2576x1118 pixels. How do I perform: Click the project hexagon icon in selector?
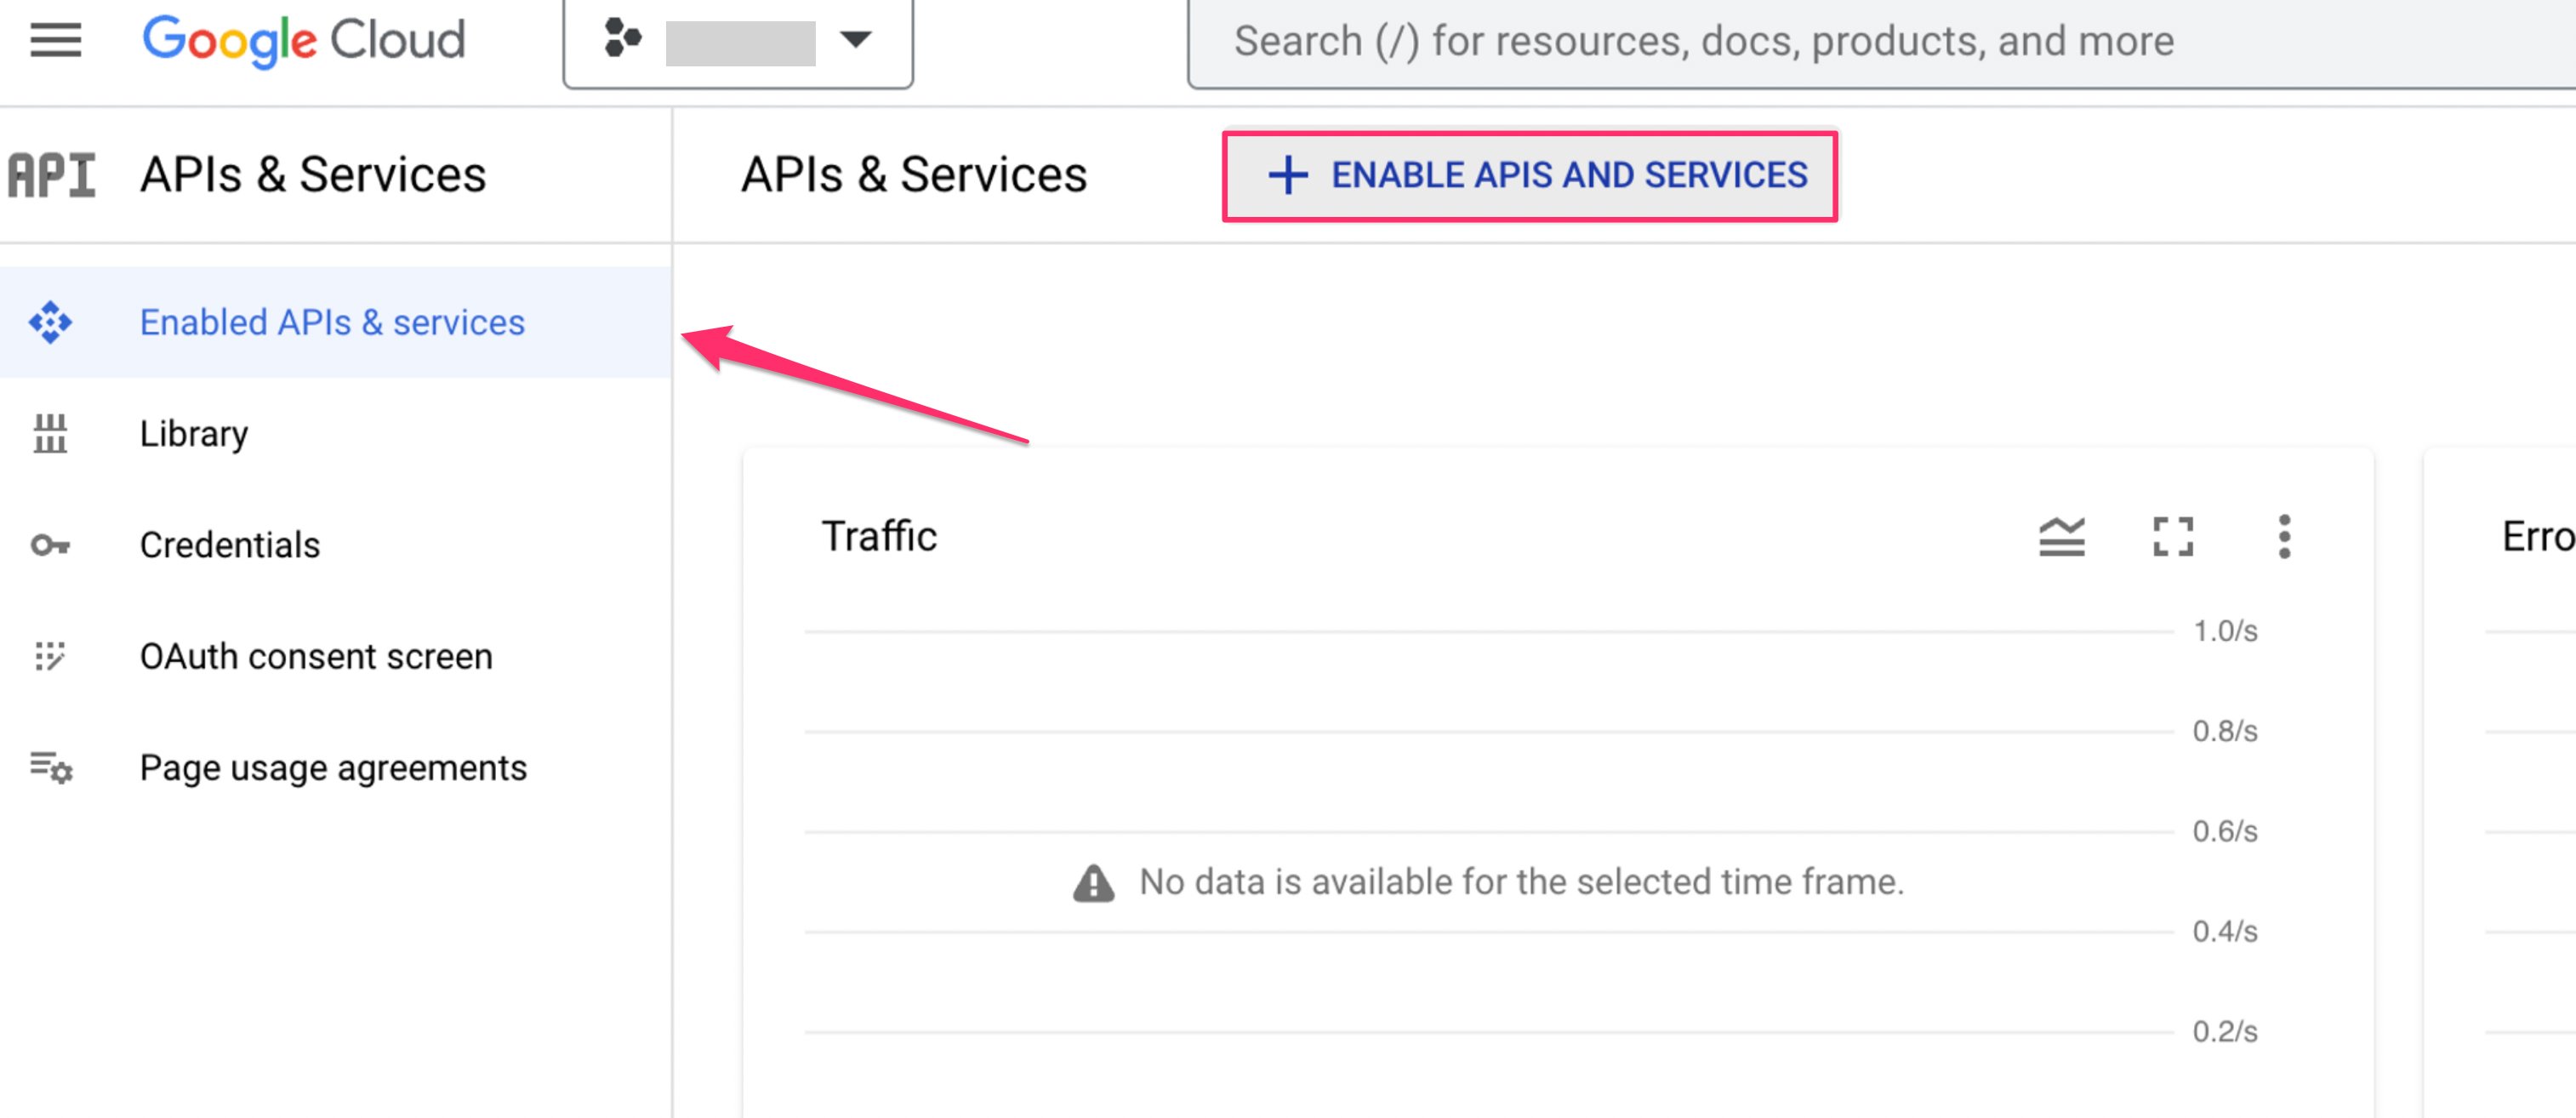pyautogui.click(x=622, y=40)
